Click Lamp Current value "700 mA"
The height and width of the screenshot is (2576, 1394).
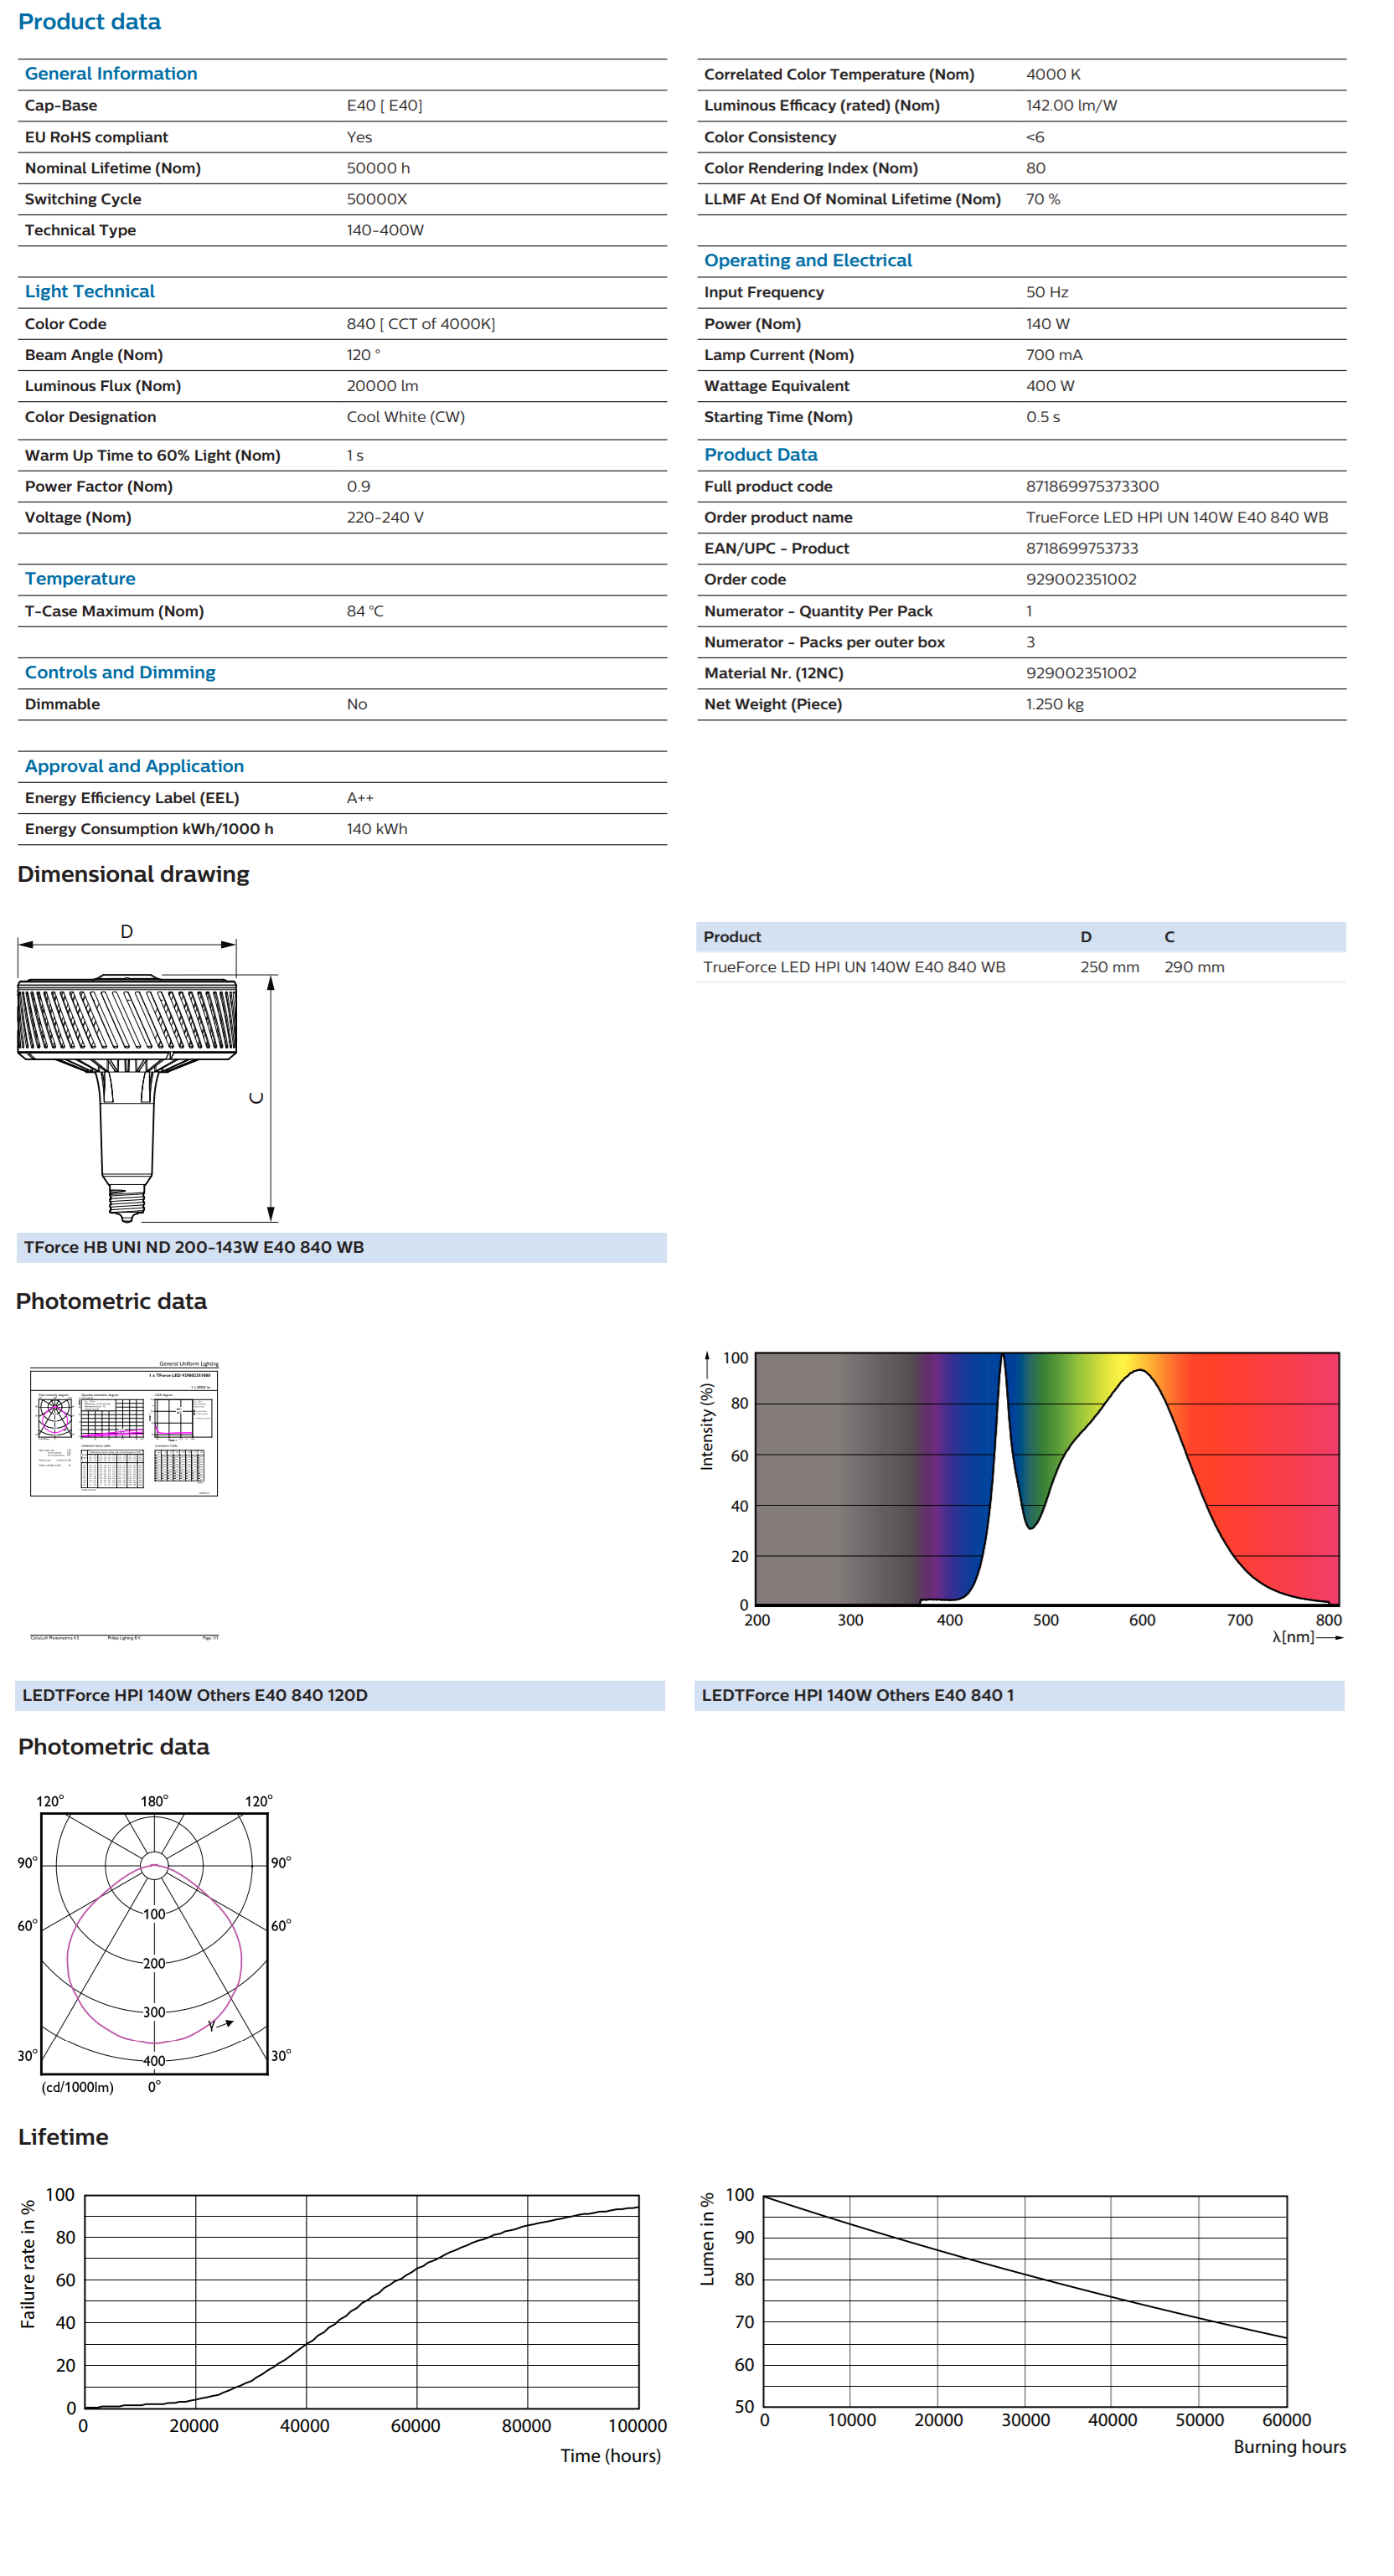click(1054, 355)
